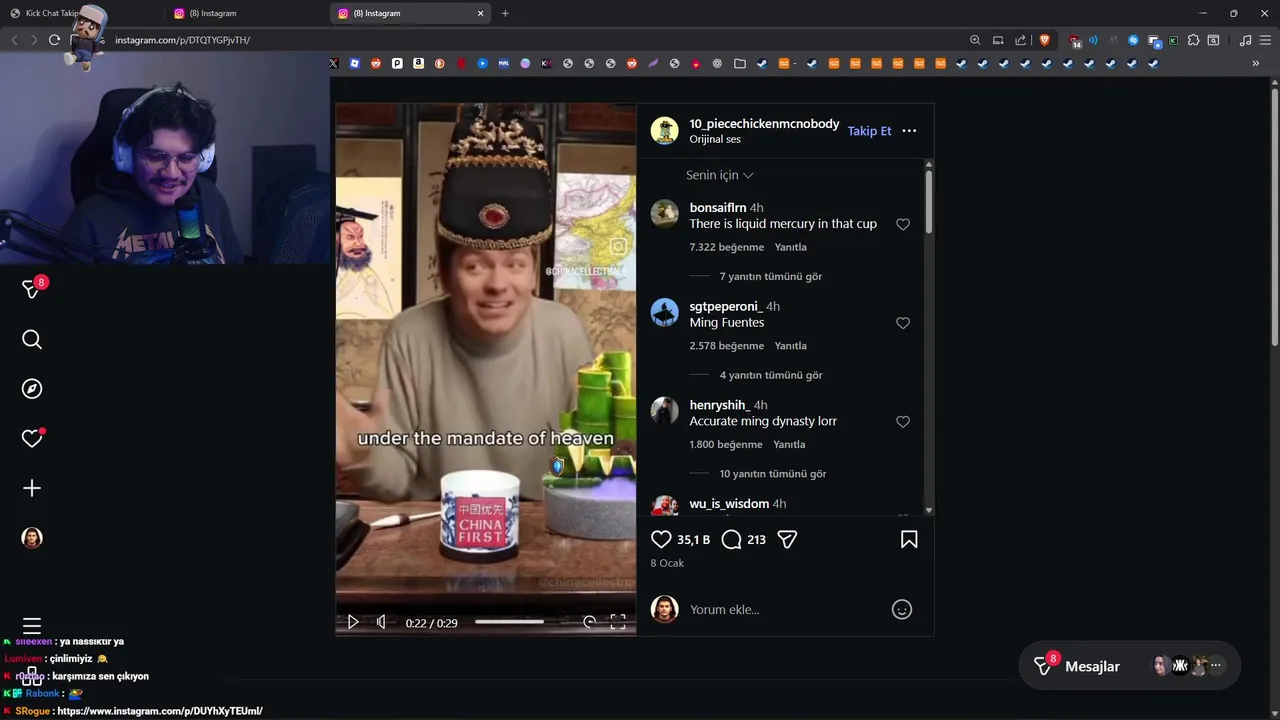Screen dimensions: 1280x720
Task: Save the post with the bookmark icon
Action: tap(909, 539)
